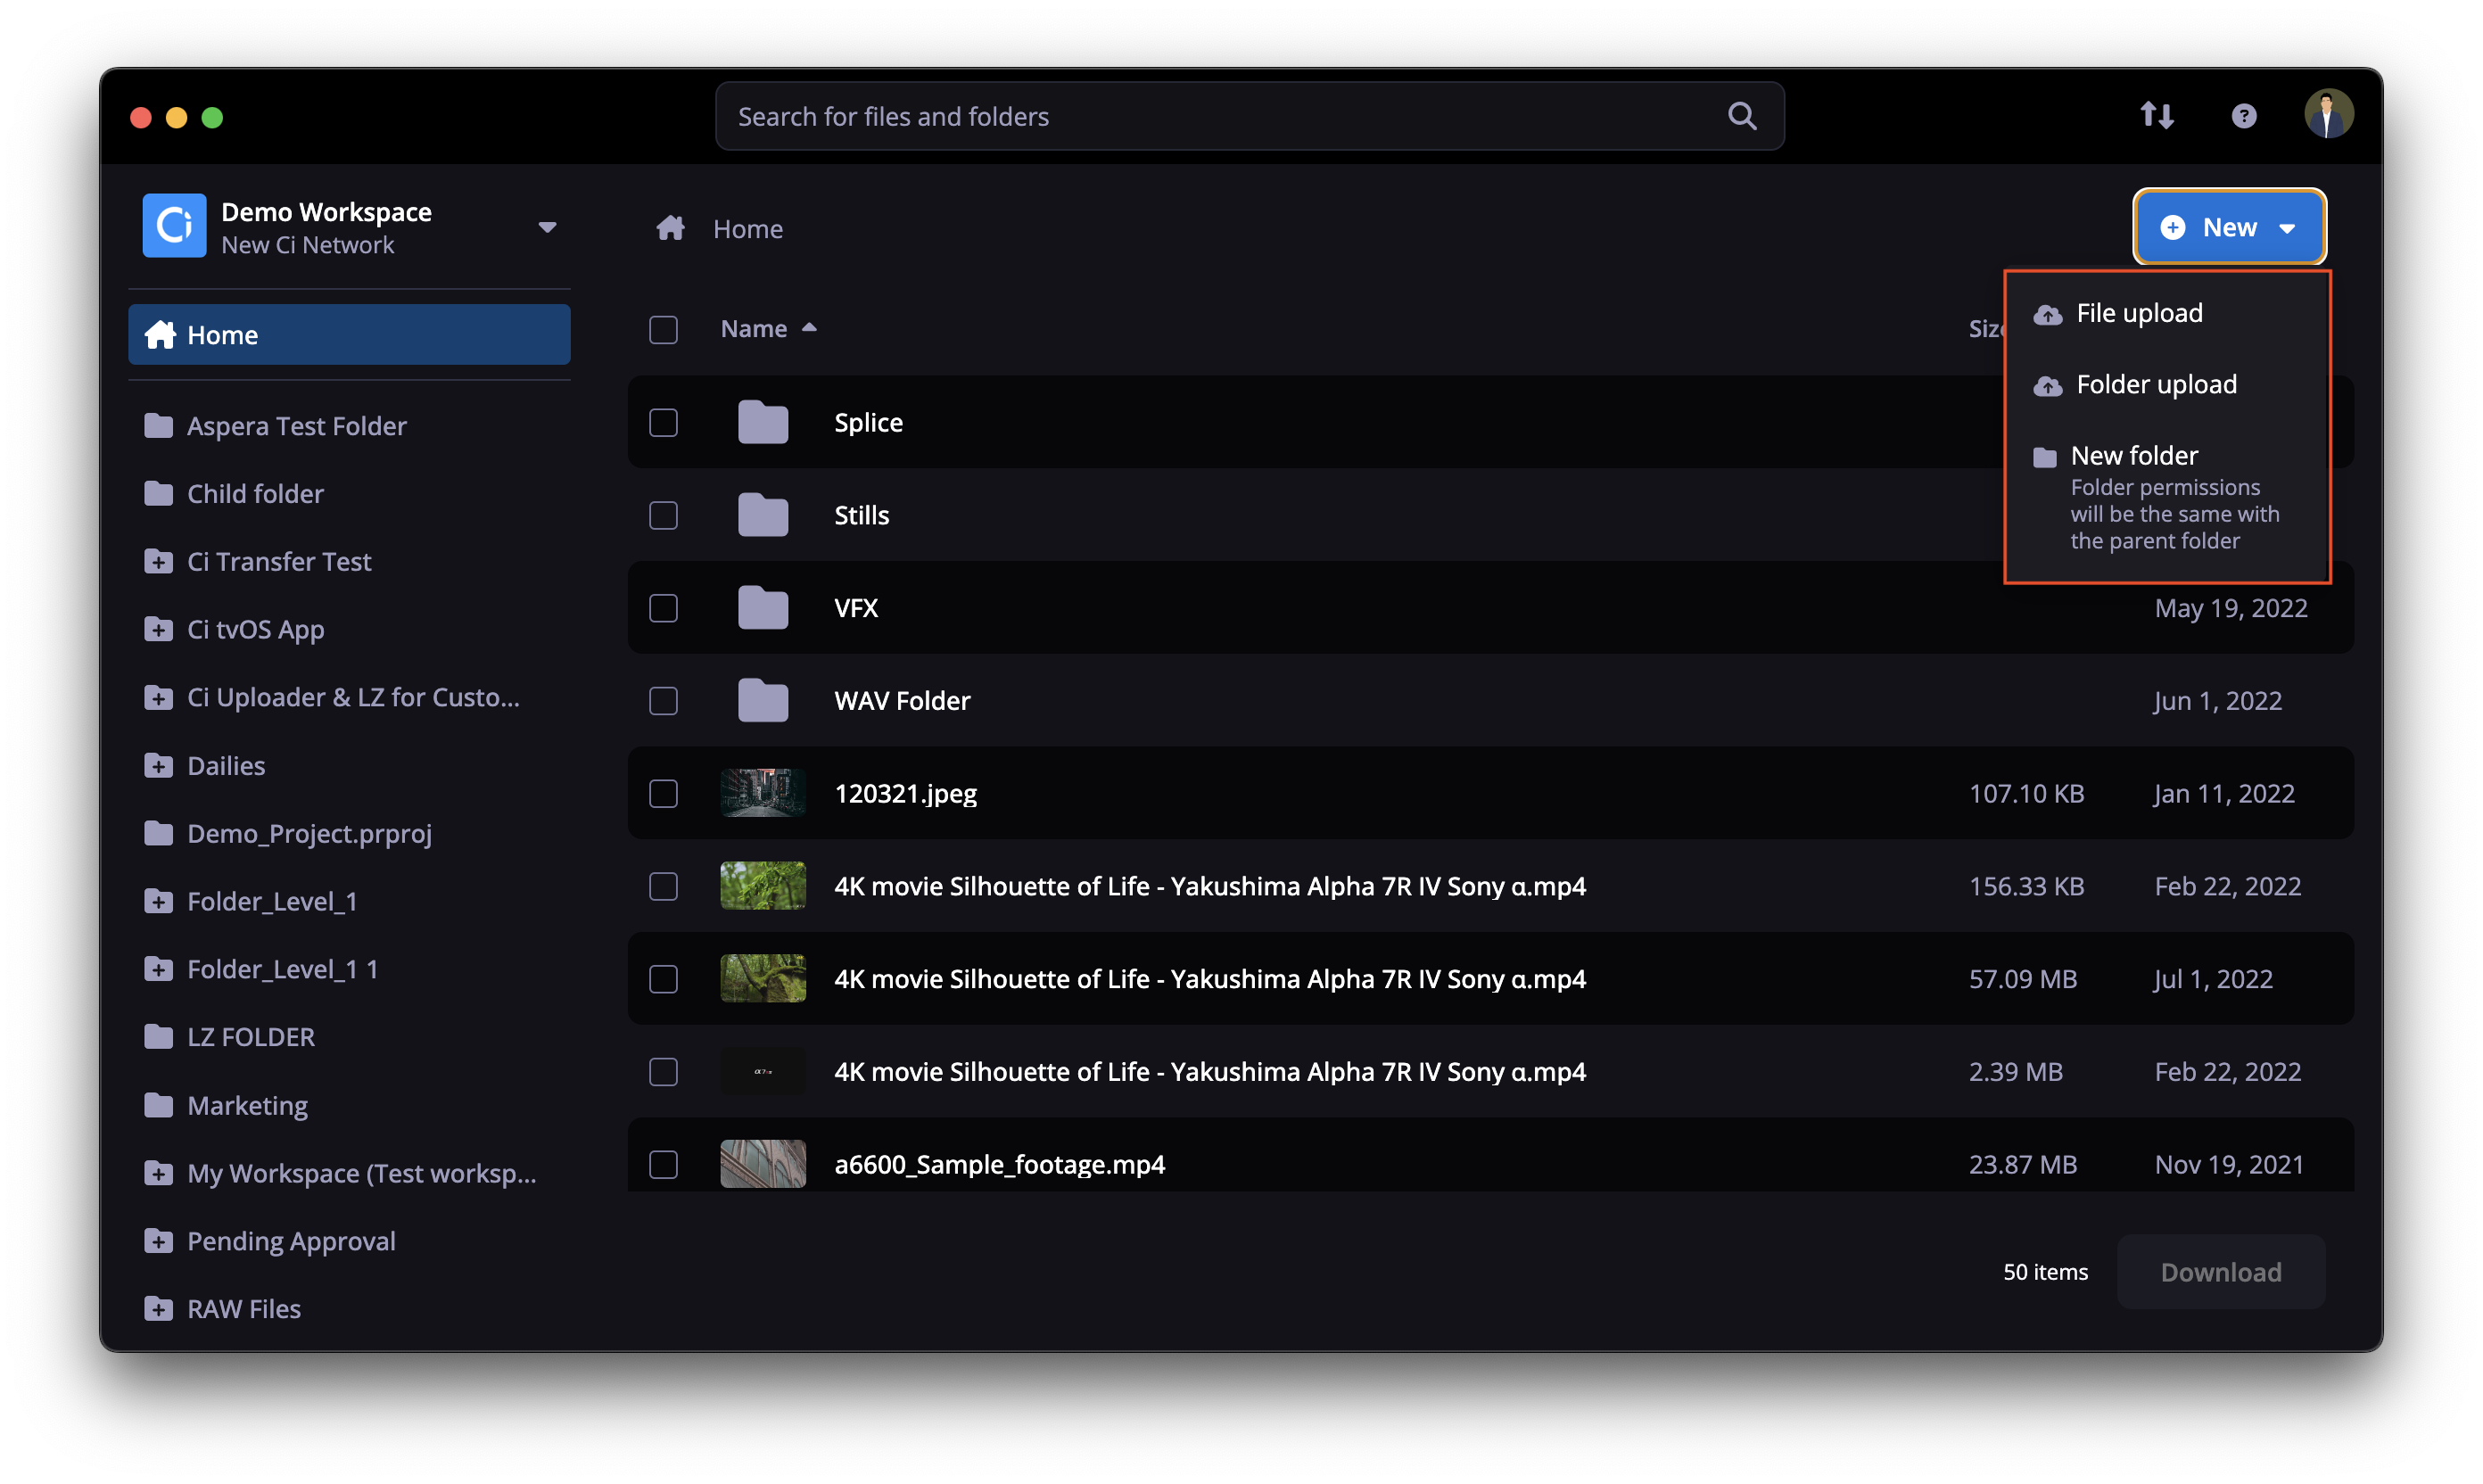Screen dimensions: 2483x1484
Task: Click RAW Files folder icon
Action: tap(158, 1309)
